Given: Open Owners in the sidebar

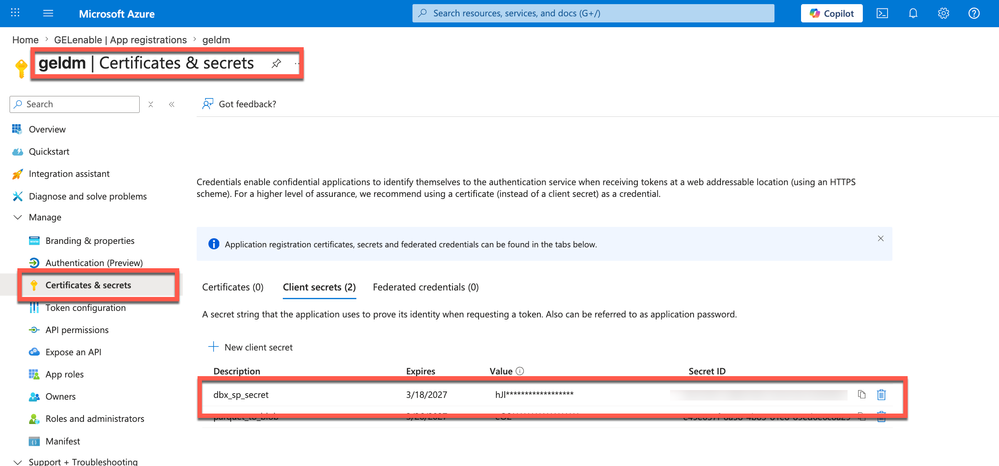Looking at the screenshot, I should click(60, 397).
